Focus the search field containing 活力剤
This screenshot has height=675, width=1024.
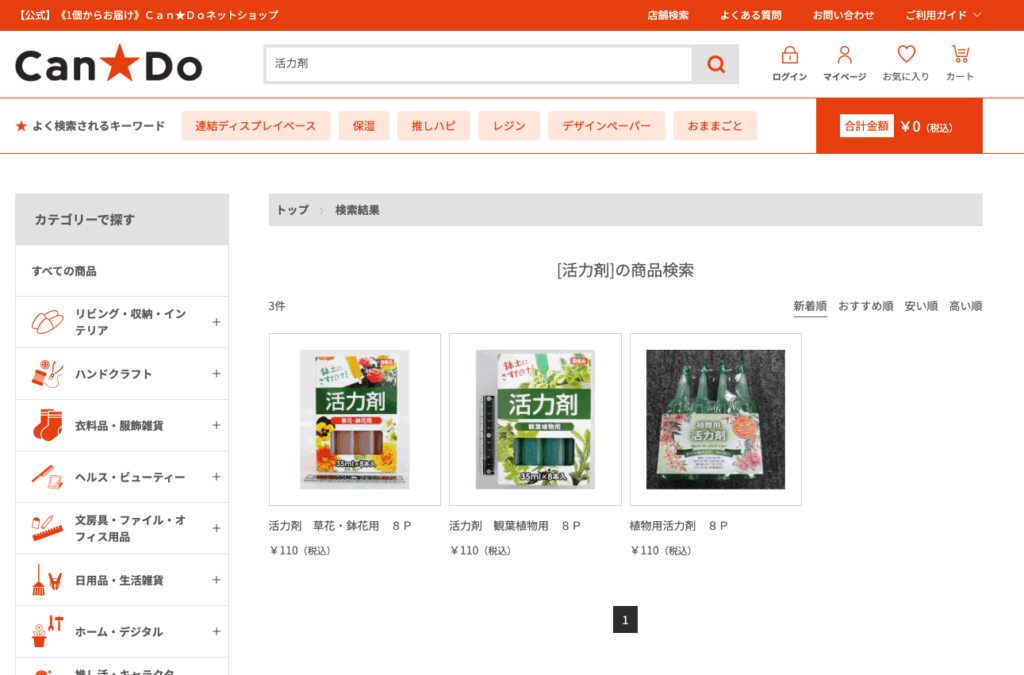click(479, 64)
